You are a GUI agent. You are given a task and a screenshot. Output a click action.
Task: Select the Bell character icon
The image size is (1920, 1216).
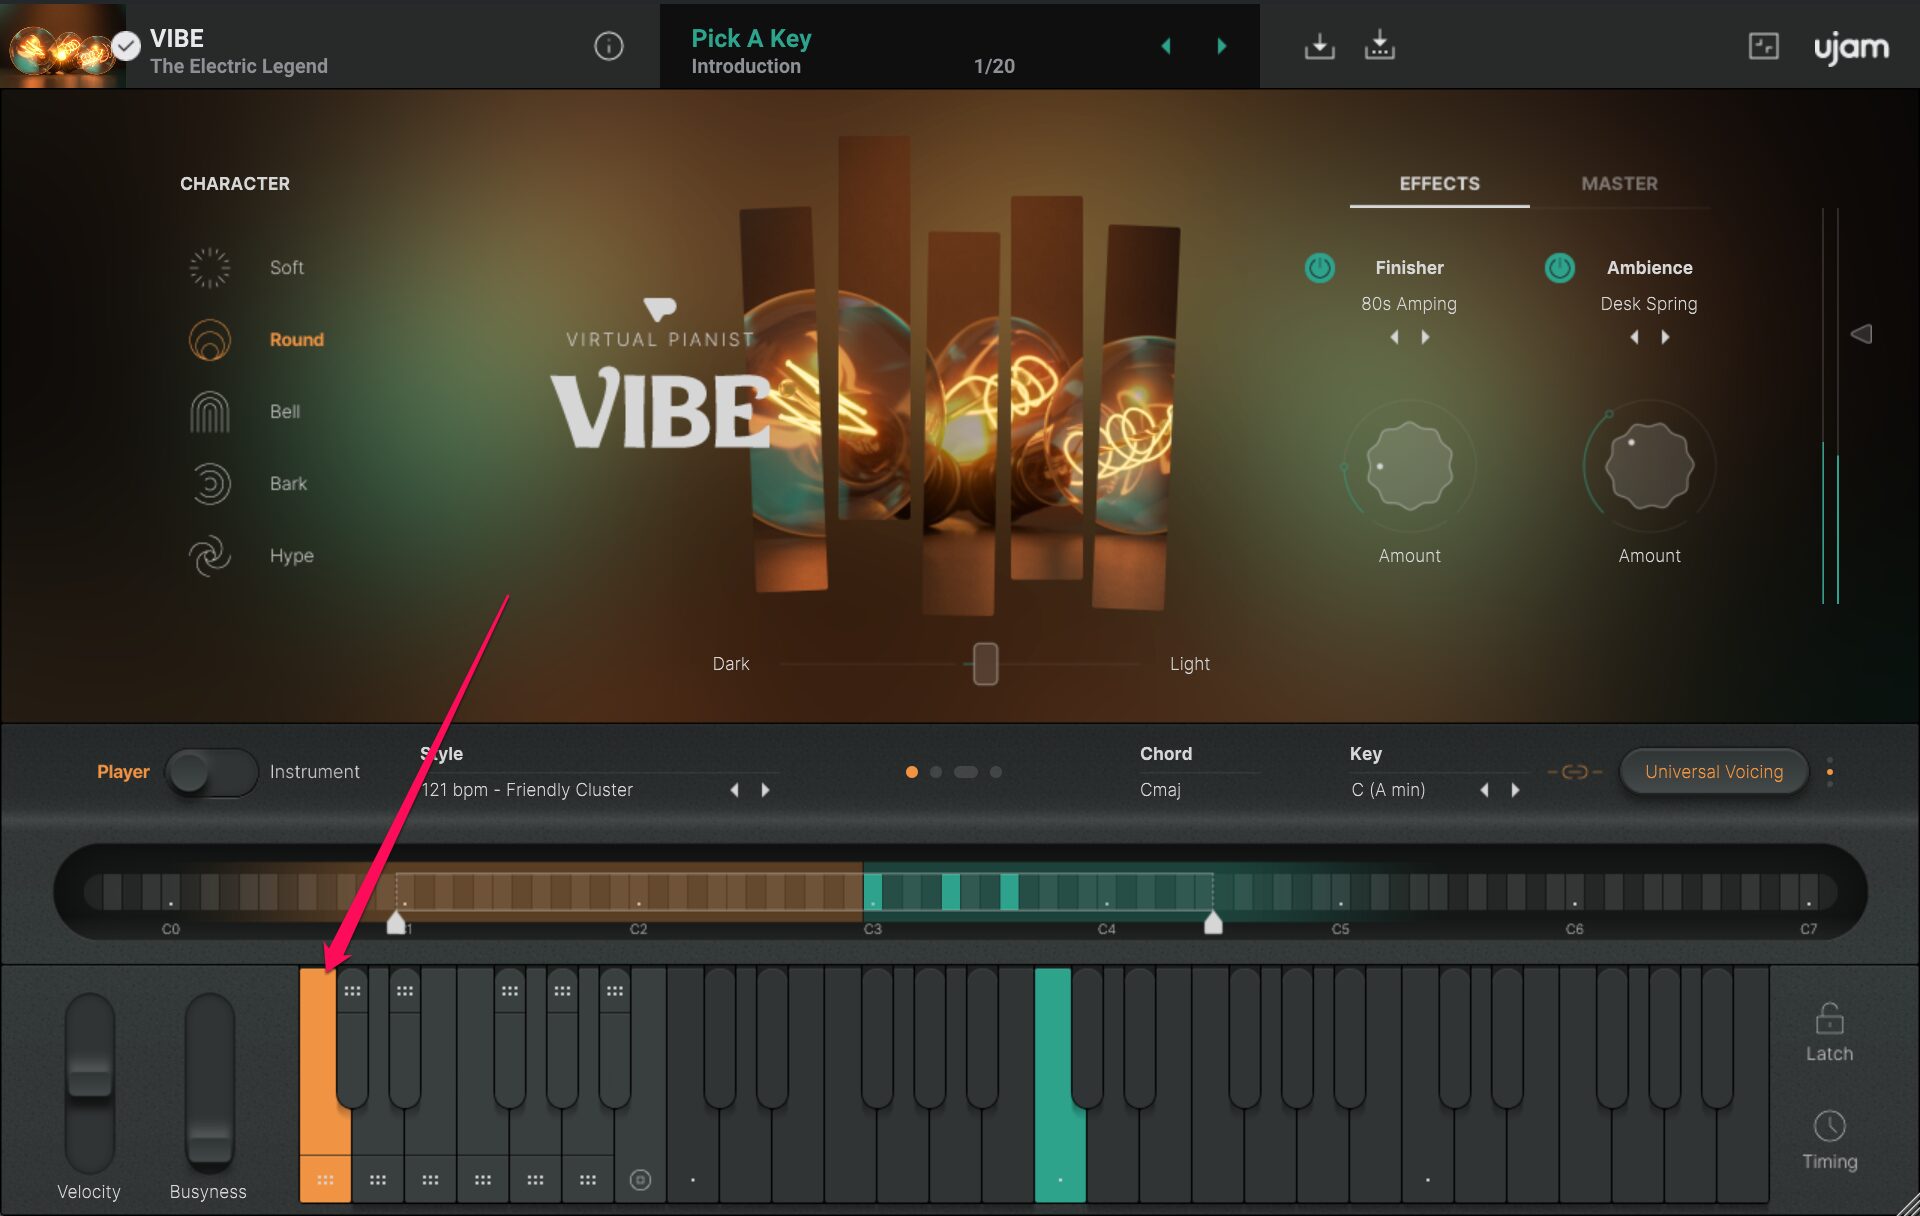tap(210, 412)
